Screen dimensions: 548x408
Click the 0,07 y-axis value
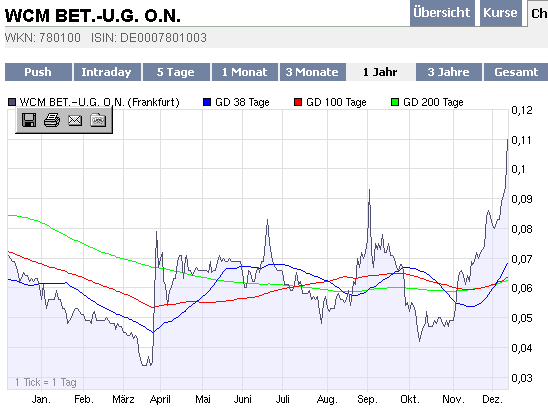tap(521, 259)
